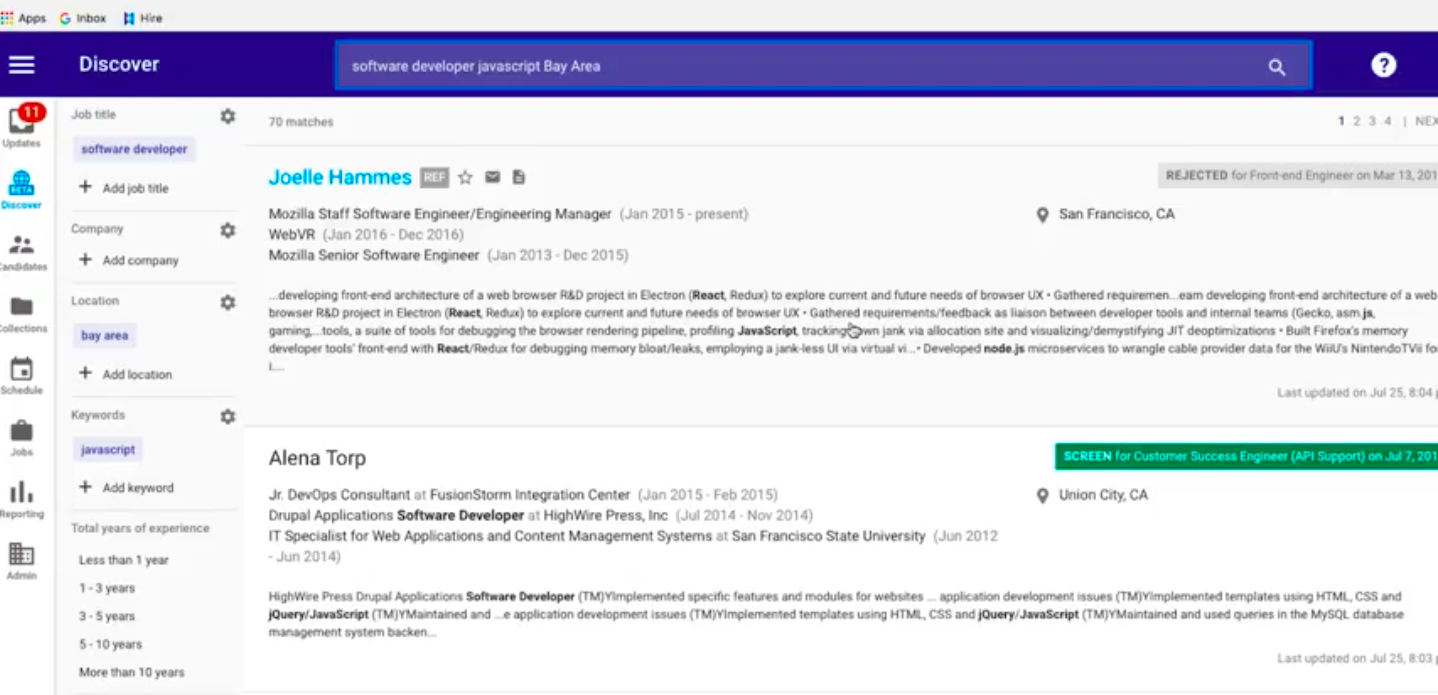Open Discover in the sidebar
This screenshot has width=1438, height=695.
[x=21, y=189]
